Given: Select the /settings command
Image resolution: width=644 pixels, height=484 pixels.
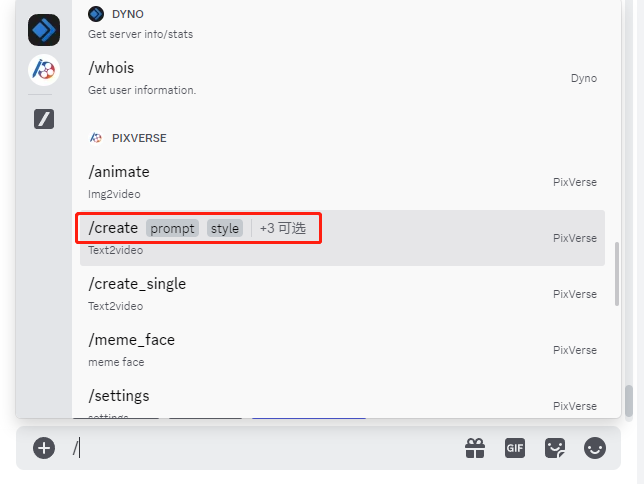Looking at the screenshot, I should 342,405.
